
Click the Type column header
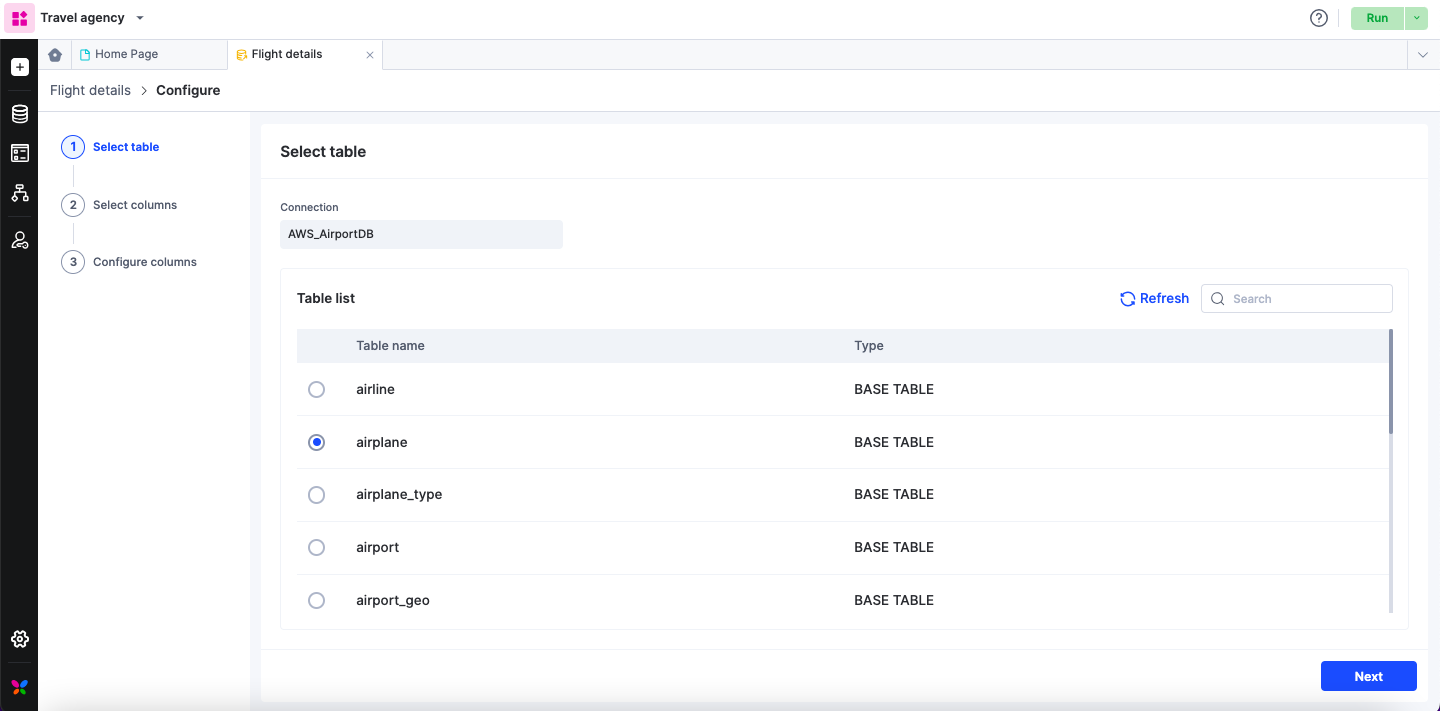[869, 346]
